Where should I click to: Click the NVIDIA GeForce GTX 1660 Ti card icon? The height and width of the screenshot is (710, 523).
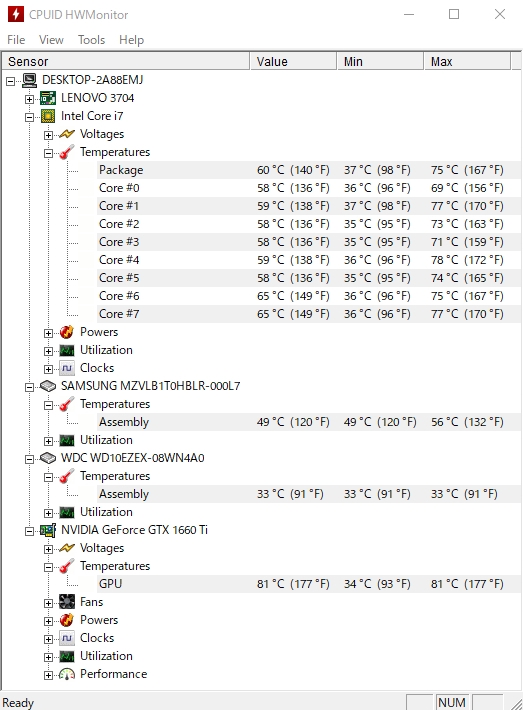point(48,530)
